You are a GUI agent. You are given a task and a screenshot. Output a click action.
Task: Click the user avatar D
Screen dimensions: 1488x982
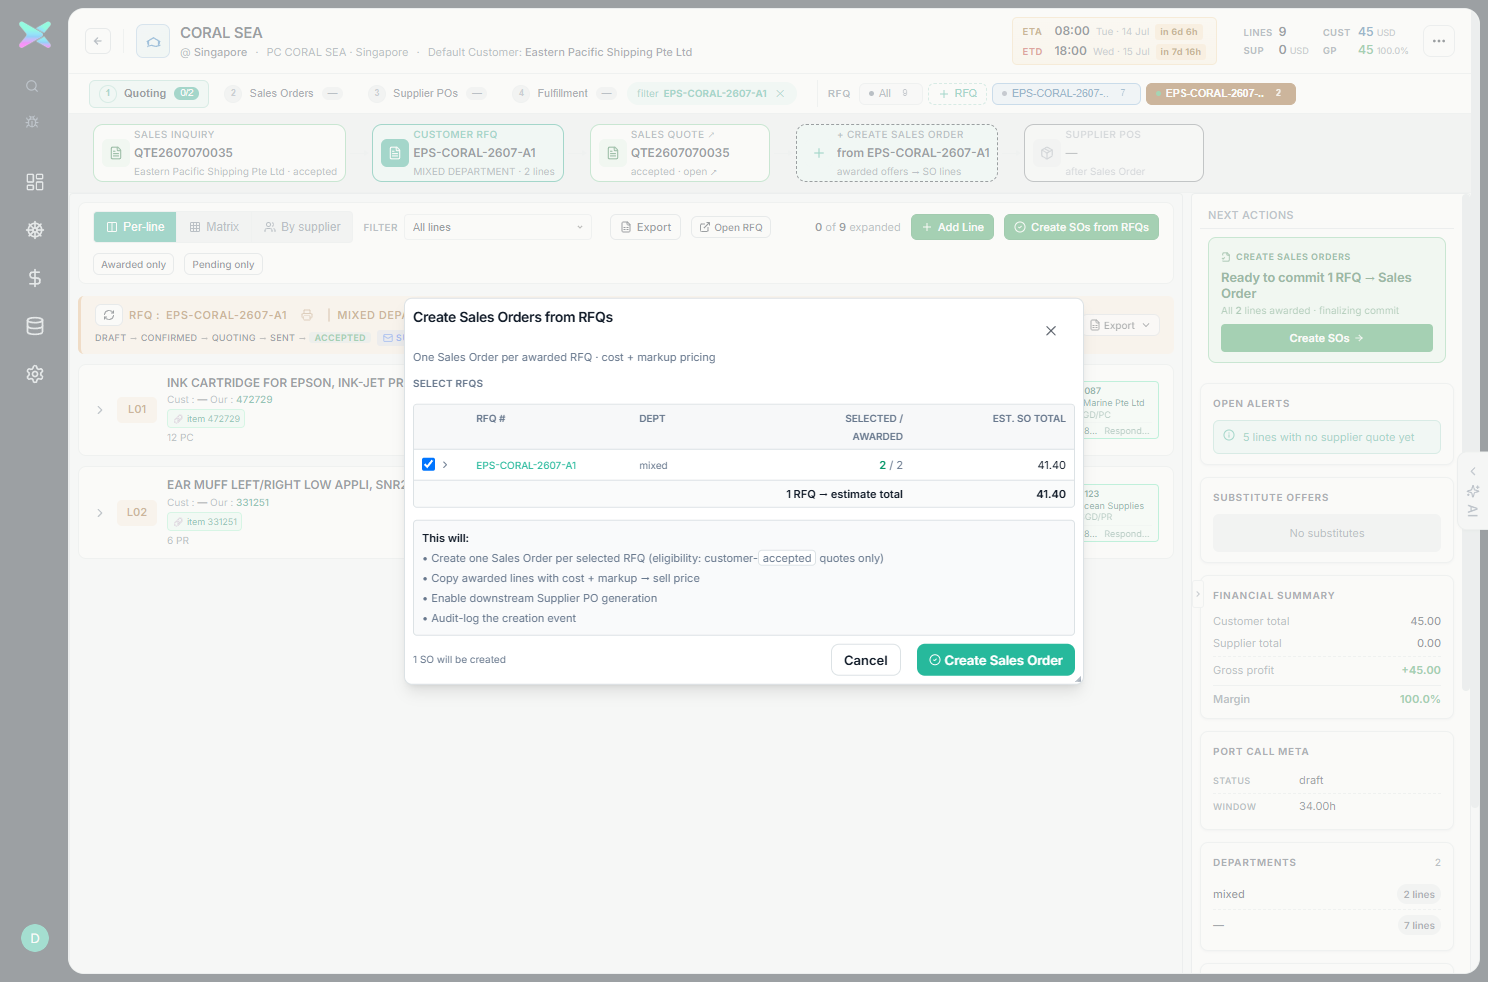click(x=35, y=938)
